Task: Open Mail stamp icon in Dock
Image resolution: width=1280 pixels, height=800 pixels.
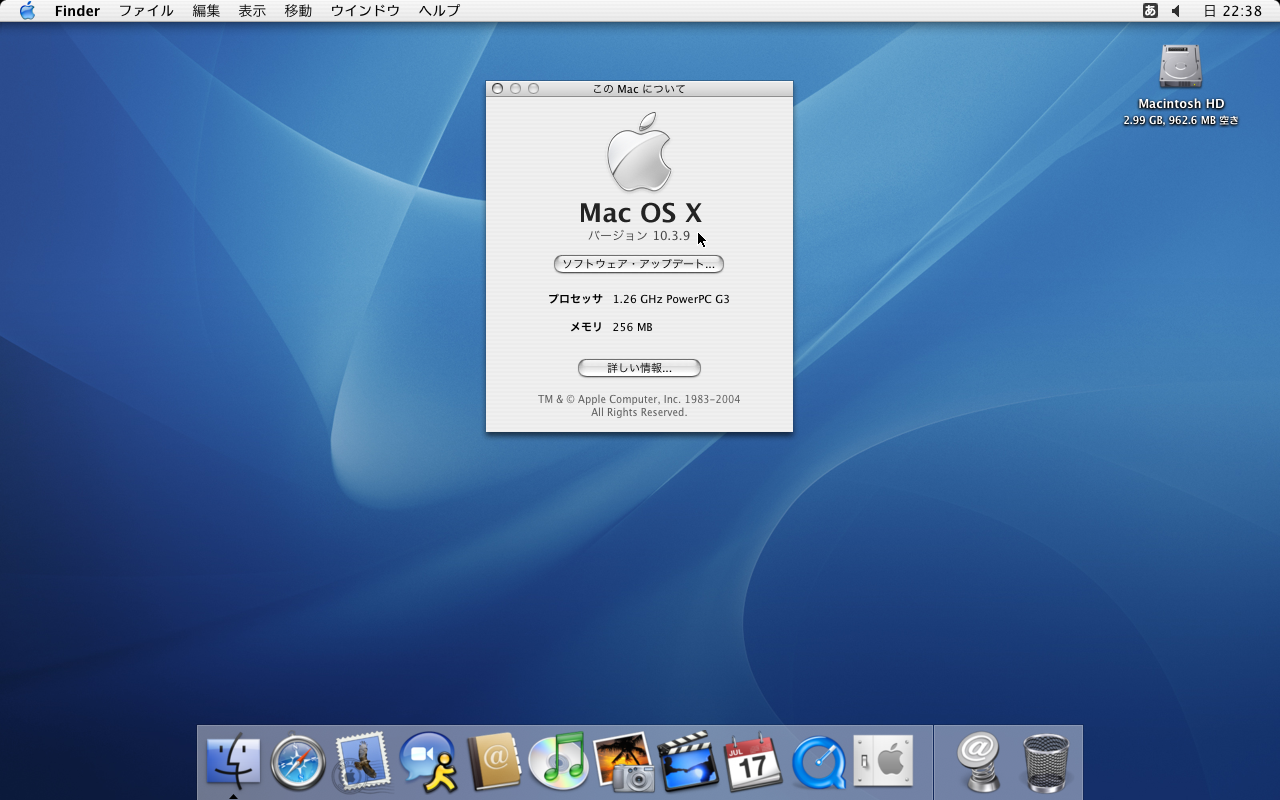Action: pyautogui.click(x=362, y=763)
